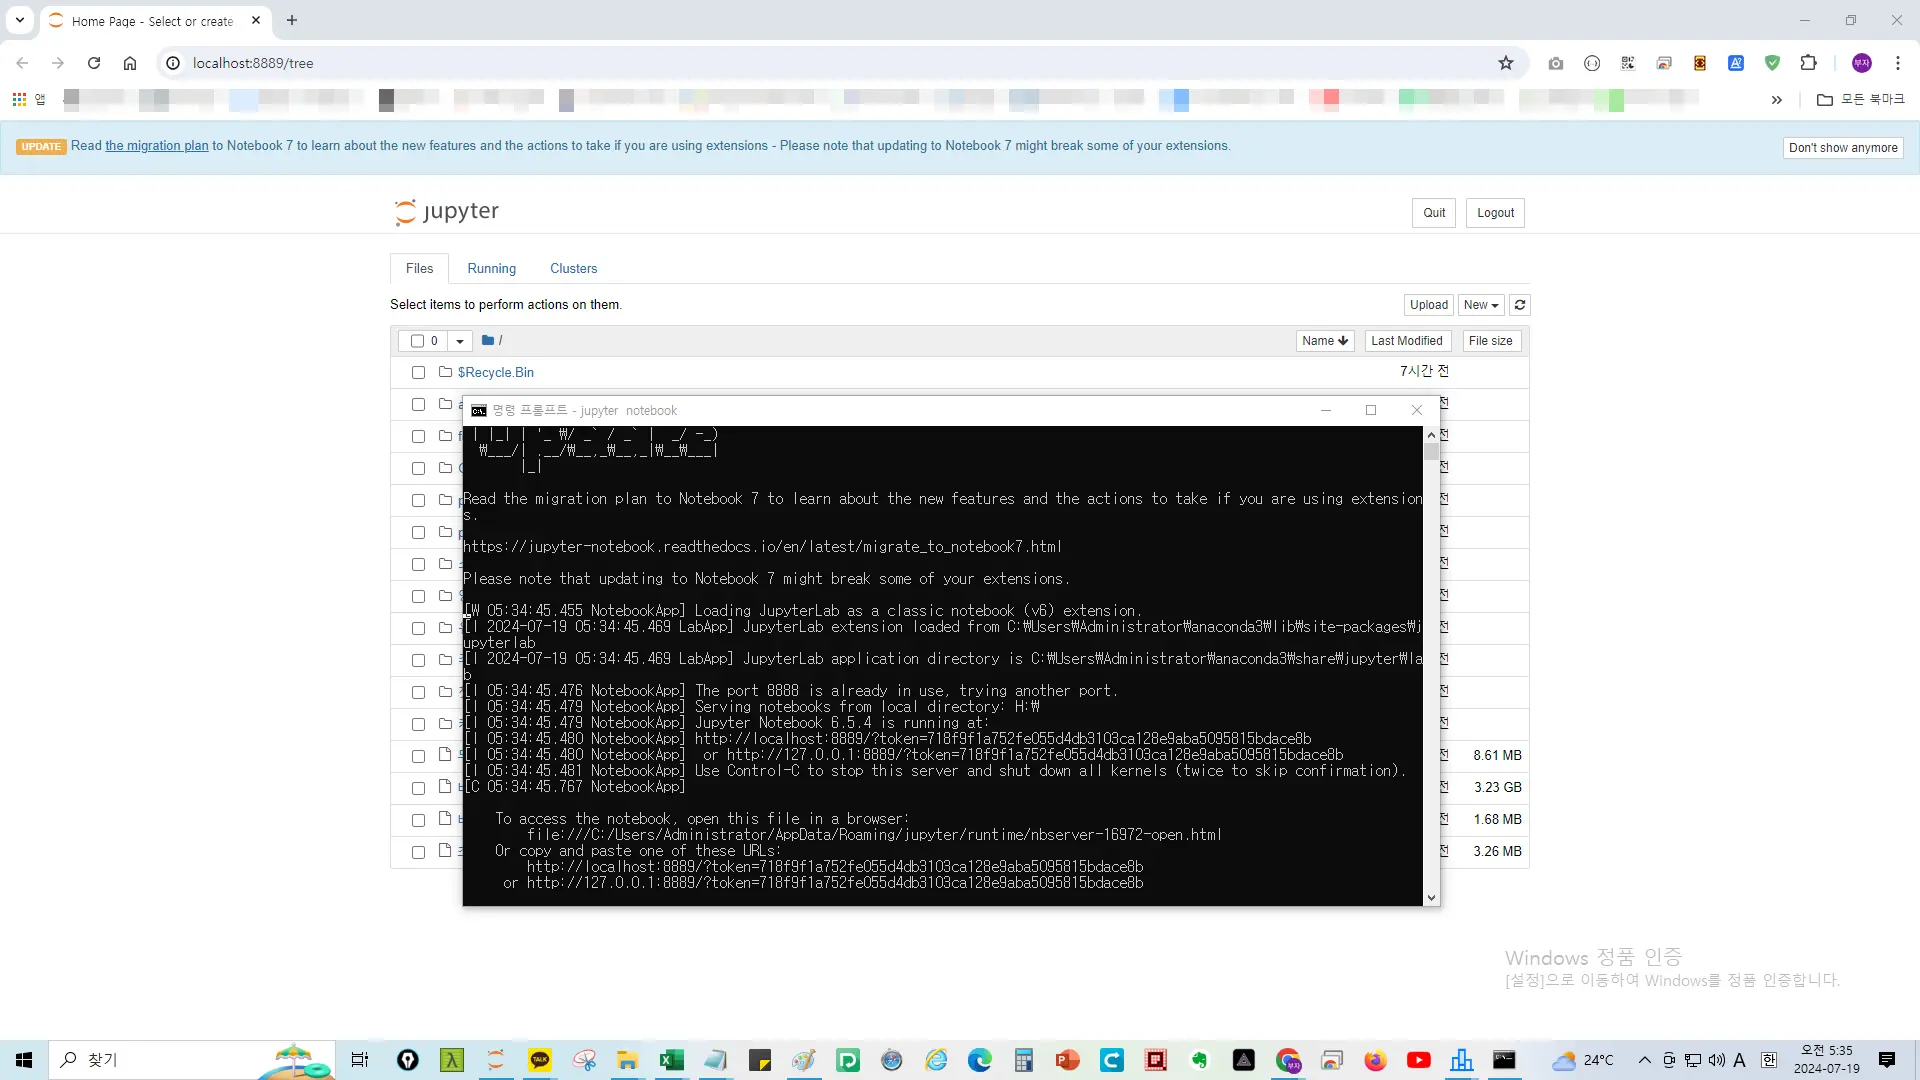Select the Running tab

pyautogui.click(x=492, y=268)
